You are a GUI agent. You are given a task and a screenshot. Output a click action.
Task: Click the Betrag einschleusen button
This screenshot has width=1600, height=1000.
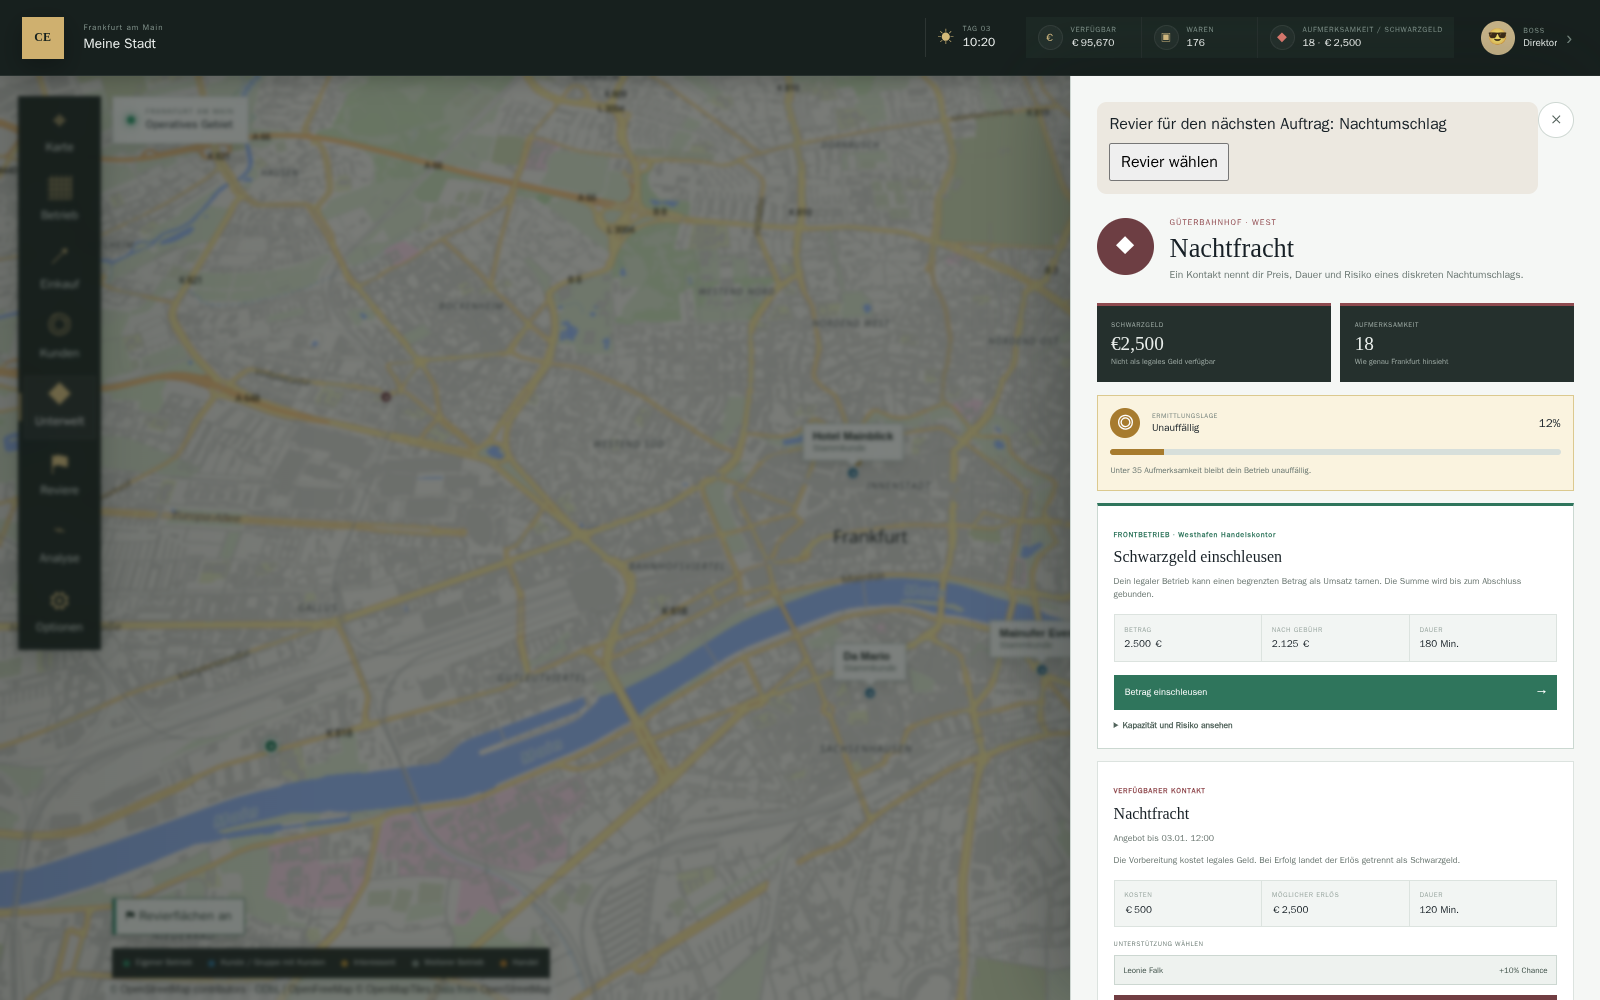pos(1335,692)
